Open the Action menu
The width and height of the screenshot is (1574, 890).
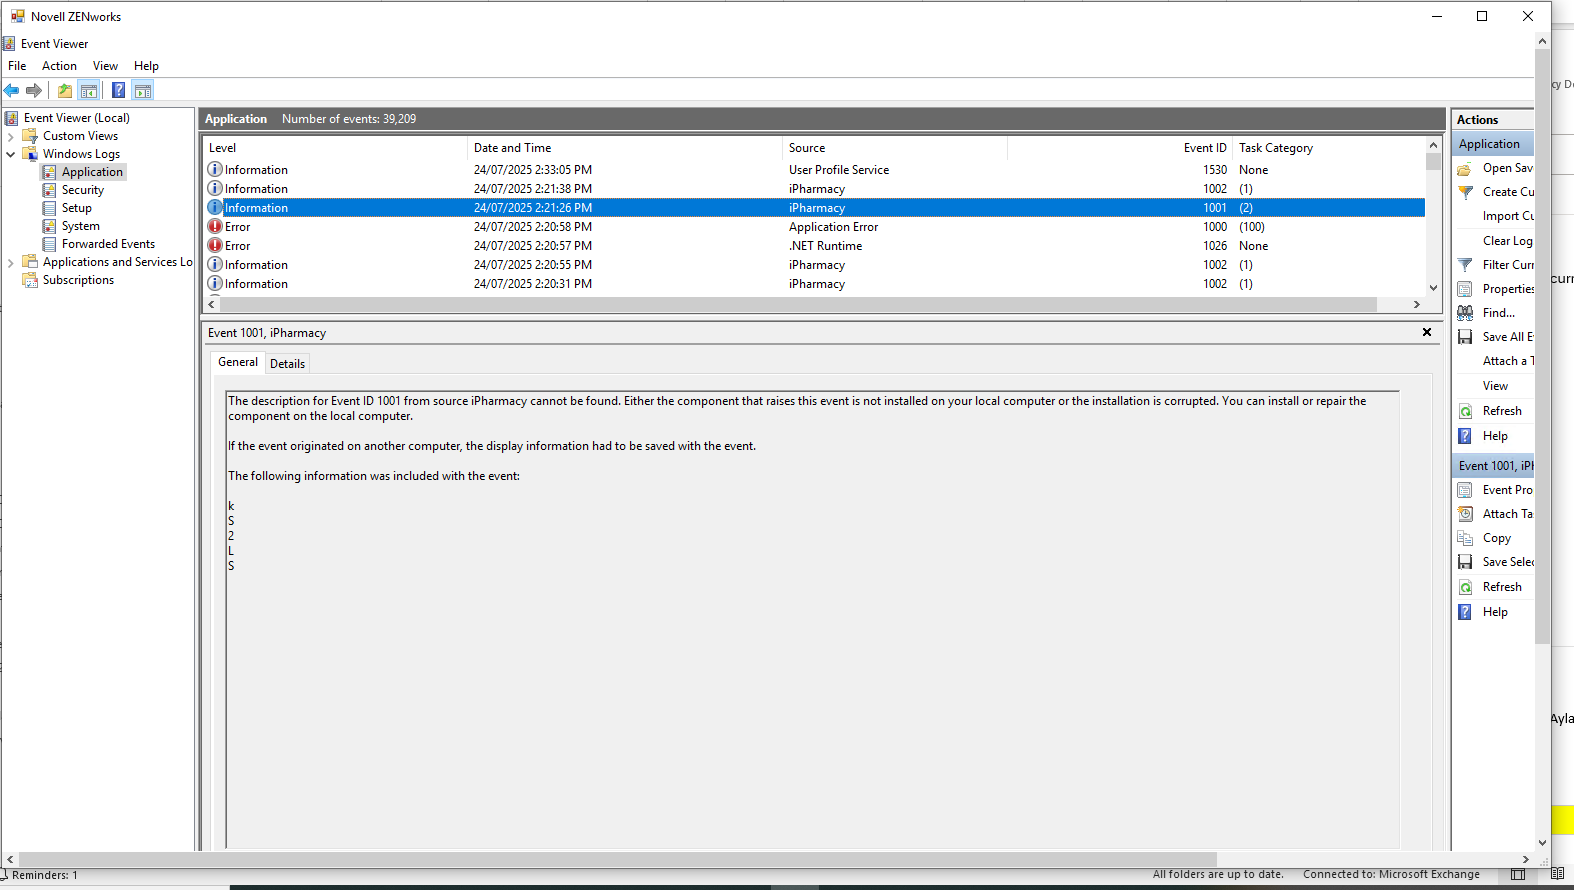tap(59, 66)
